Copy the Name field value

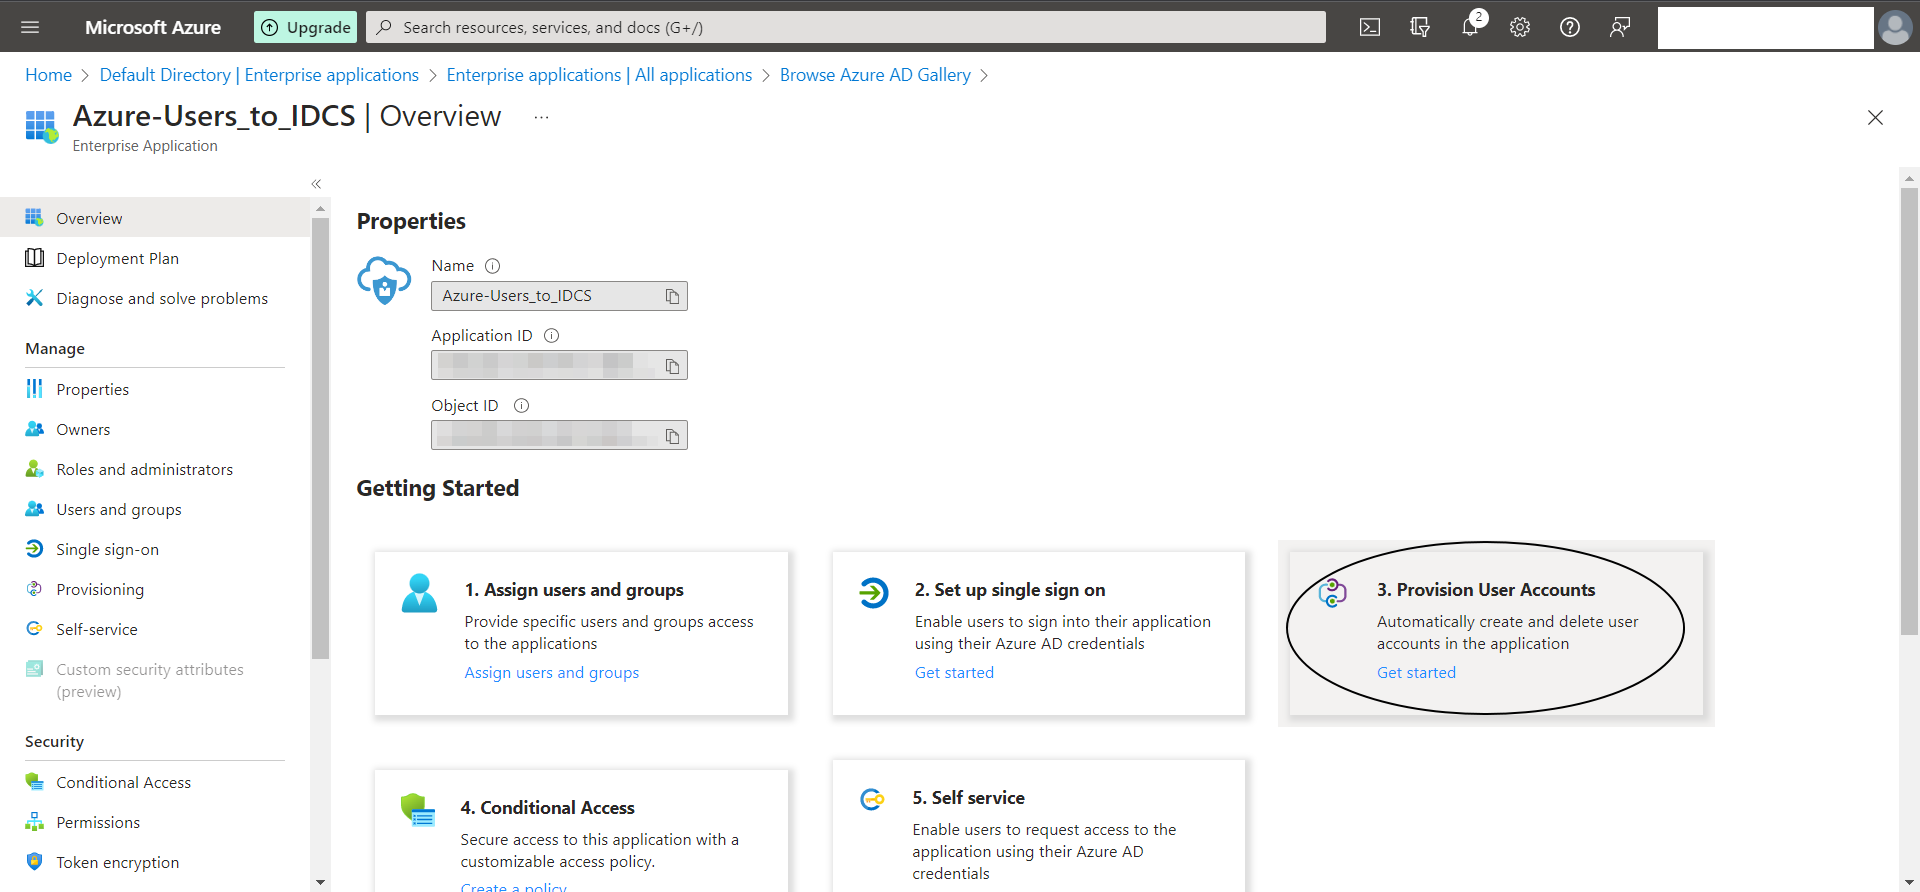(x=672, y=296)
